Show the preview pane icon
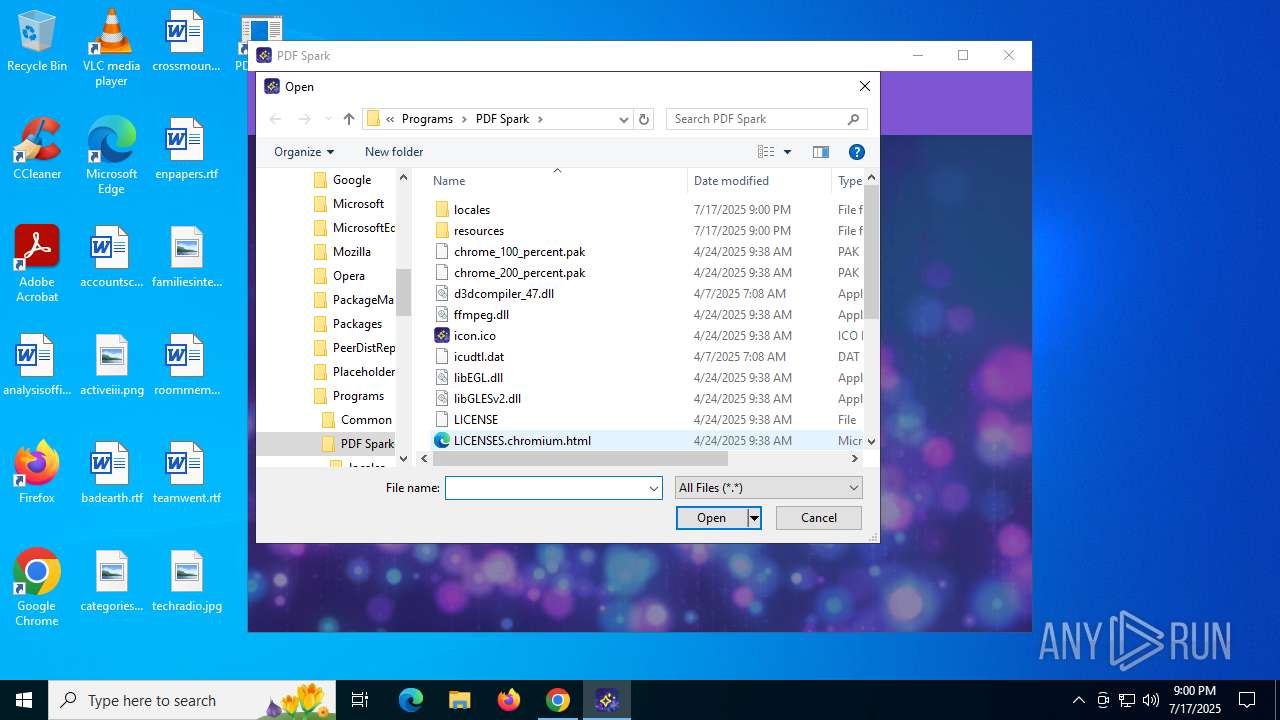Screen dimensions: 1280x720 pyautogui.click(x=821, y=152)
